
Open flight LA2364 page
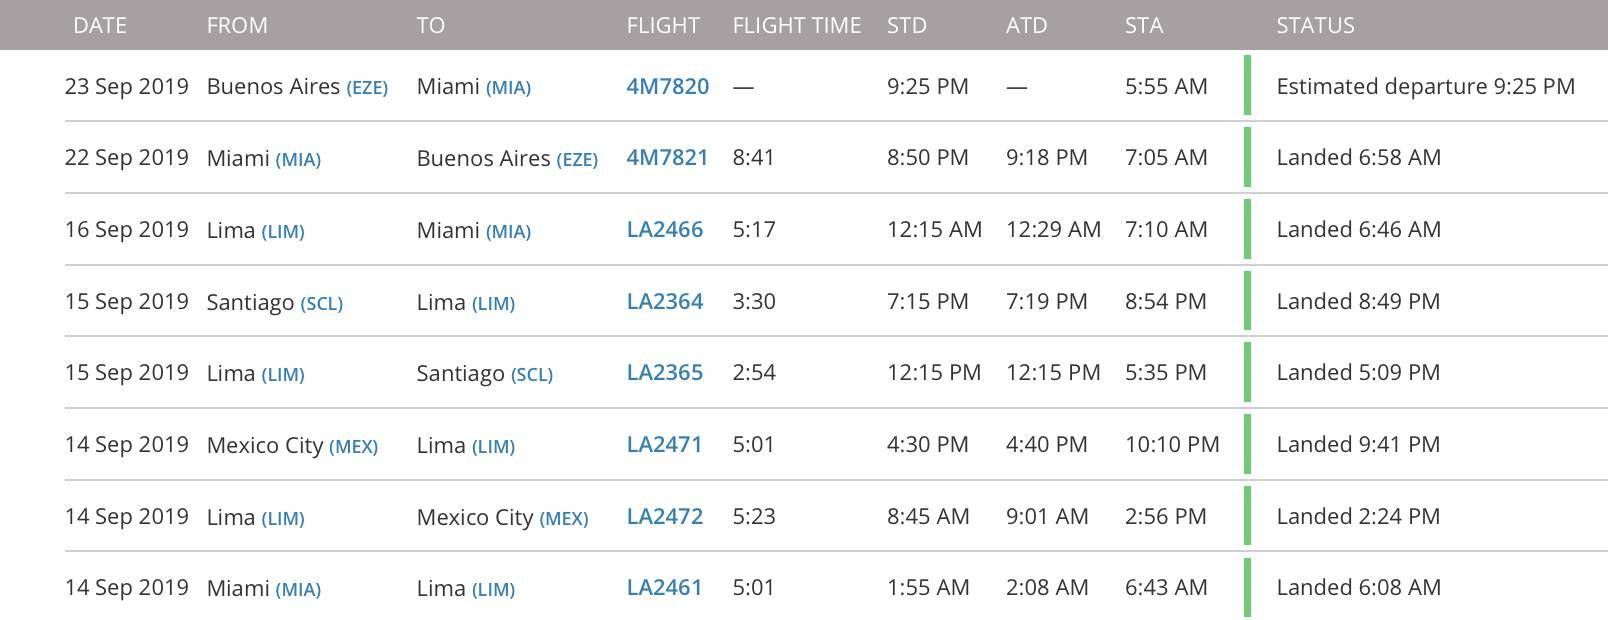pos(665,302)
